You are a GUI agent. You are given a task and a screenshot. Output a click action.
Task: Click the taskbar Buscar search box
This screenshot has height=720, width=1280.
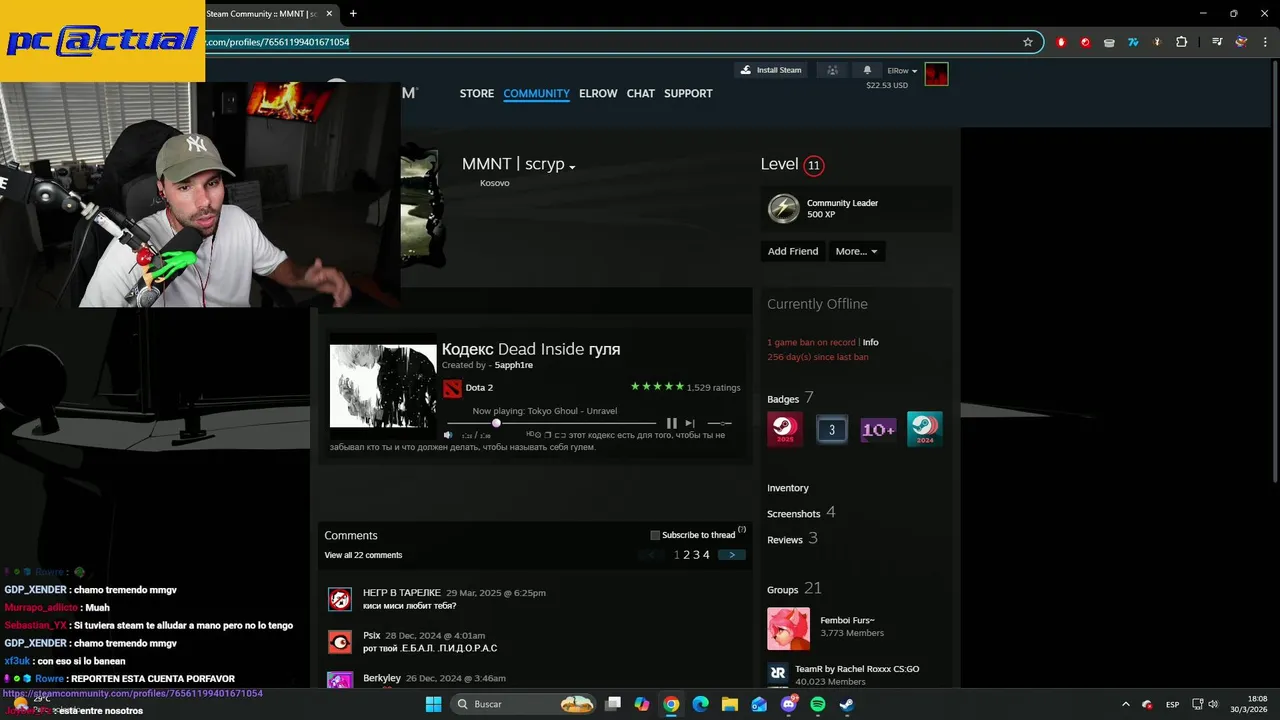click(524, 704)
